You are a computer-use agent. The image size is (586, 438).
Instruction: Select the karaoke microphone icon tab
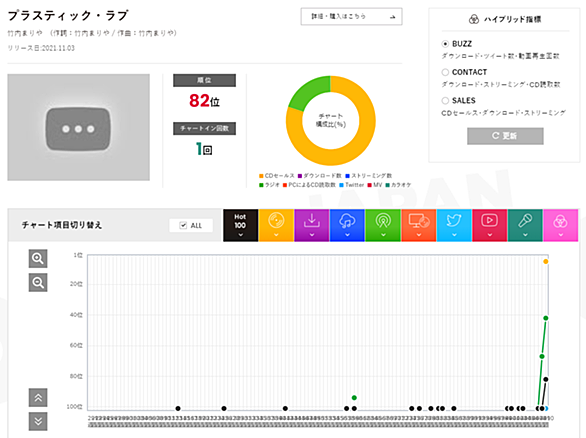[525, 225]
